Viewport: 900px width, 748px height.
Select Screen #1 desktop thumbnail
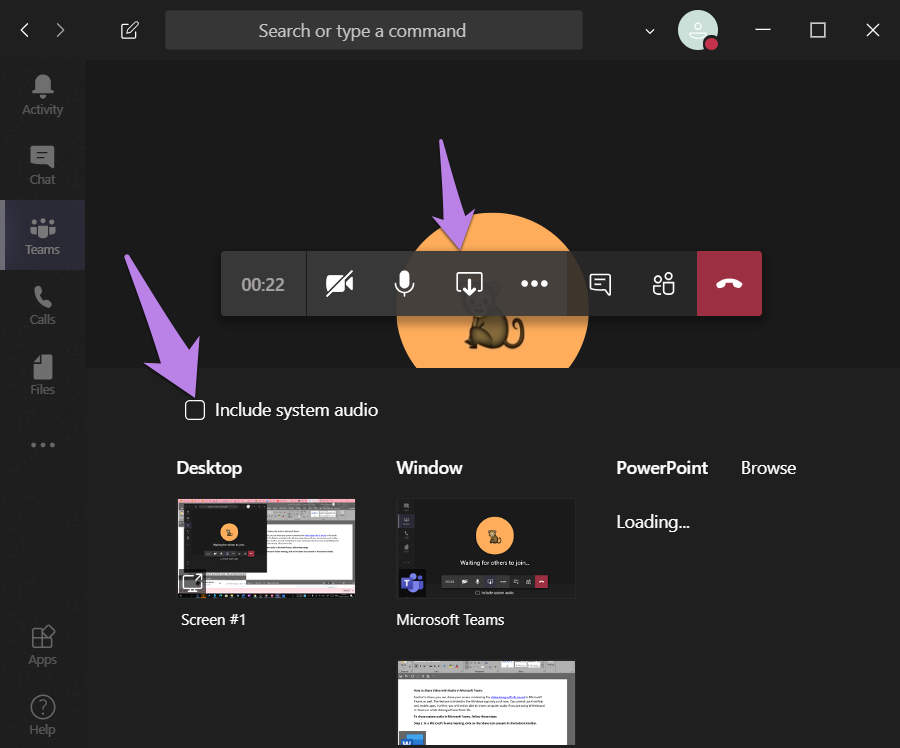[266, 548]
